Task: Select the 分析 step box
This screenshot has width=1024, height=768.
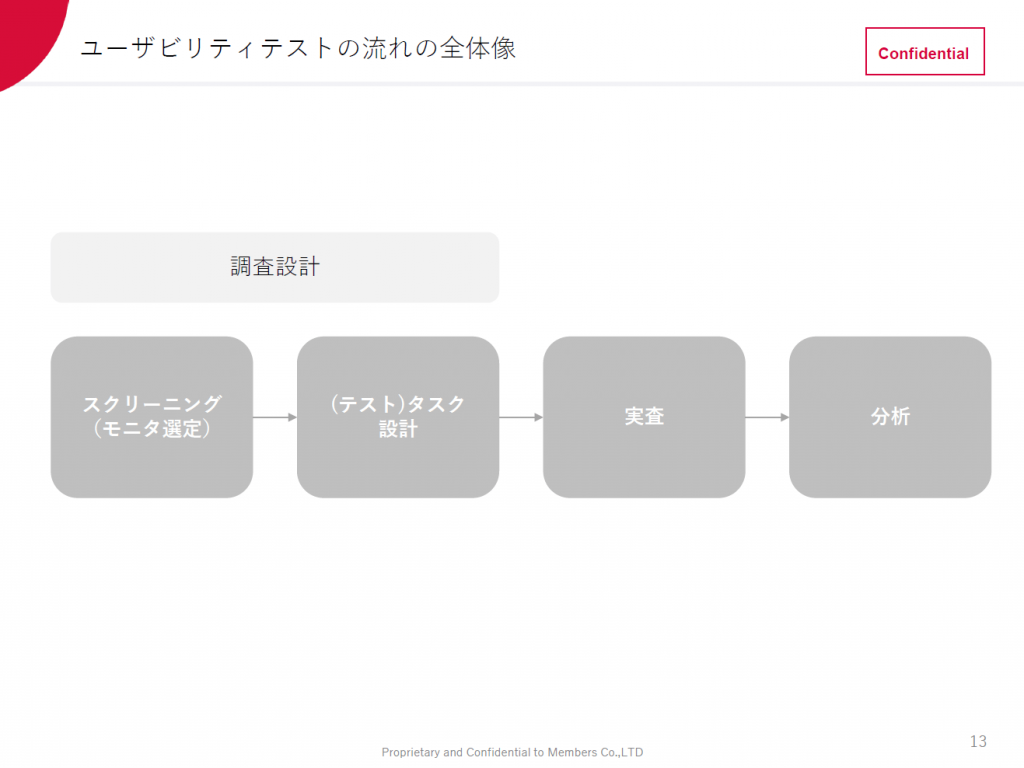Action: (890, 417)
